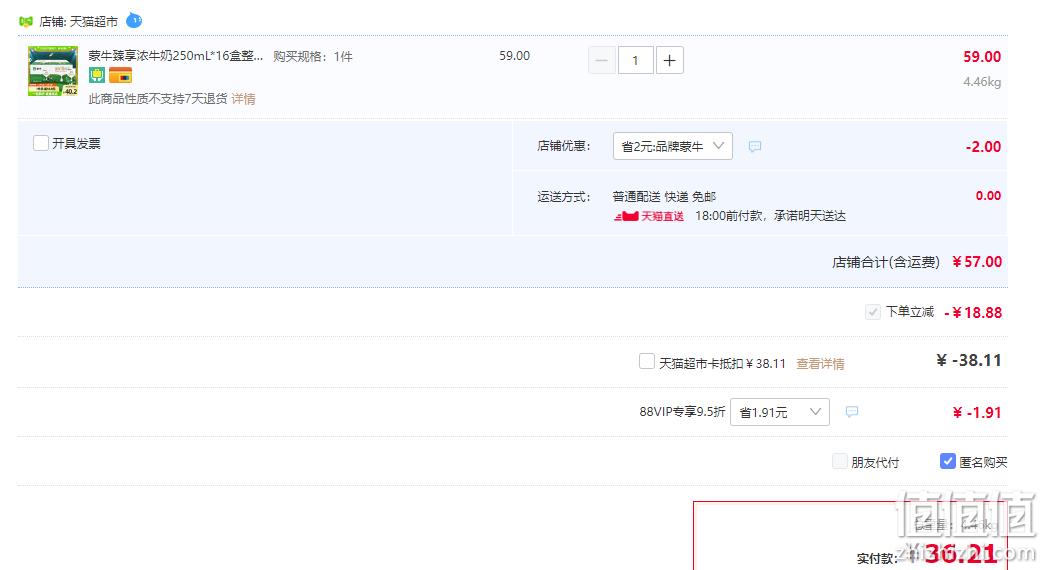The image size is (1045, 570).
Task: Expand the 店铺优惠 省2元 dropdown
Action: (672, 146)
